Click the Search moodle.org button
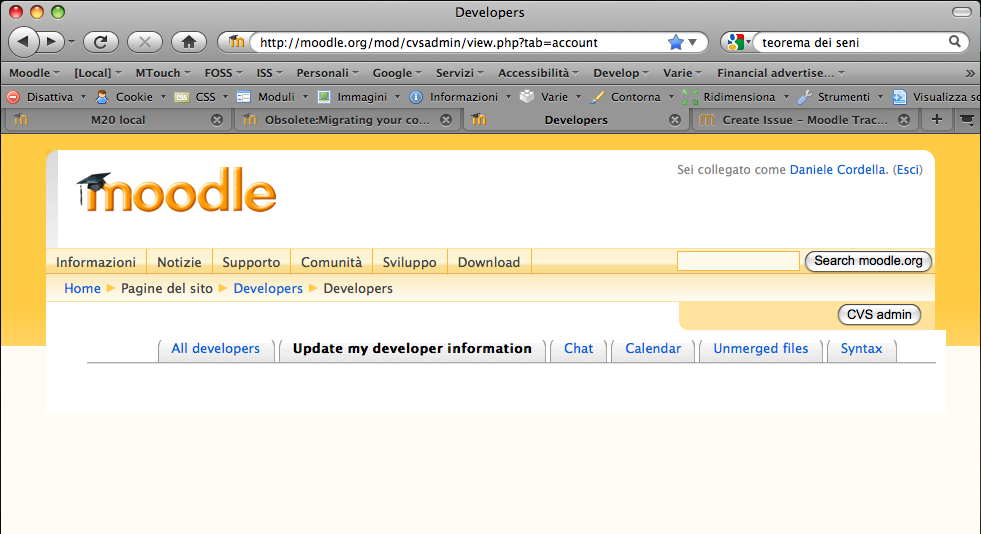The width and height of the screenshot is (981, 534). point(868,261)
